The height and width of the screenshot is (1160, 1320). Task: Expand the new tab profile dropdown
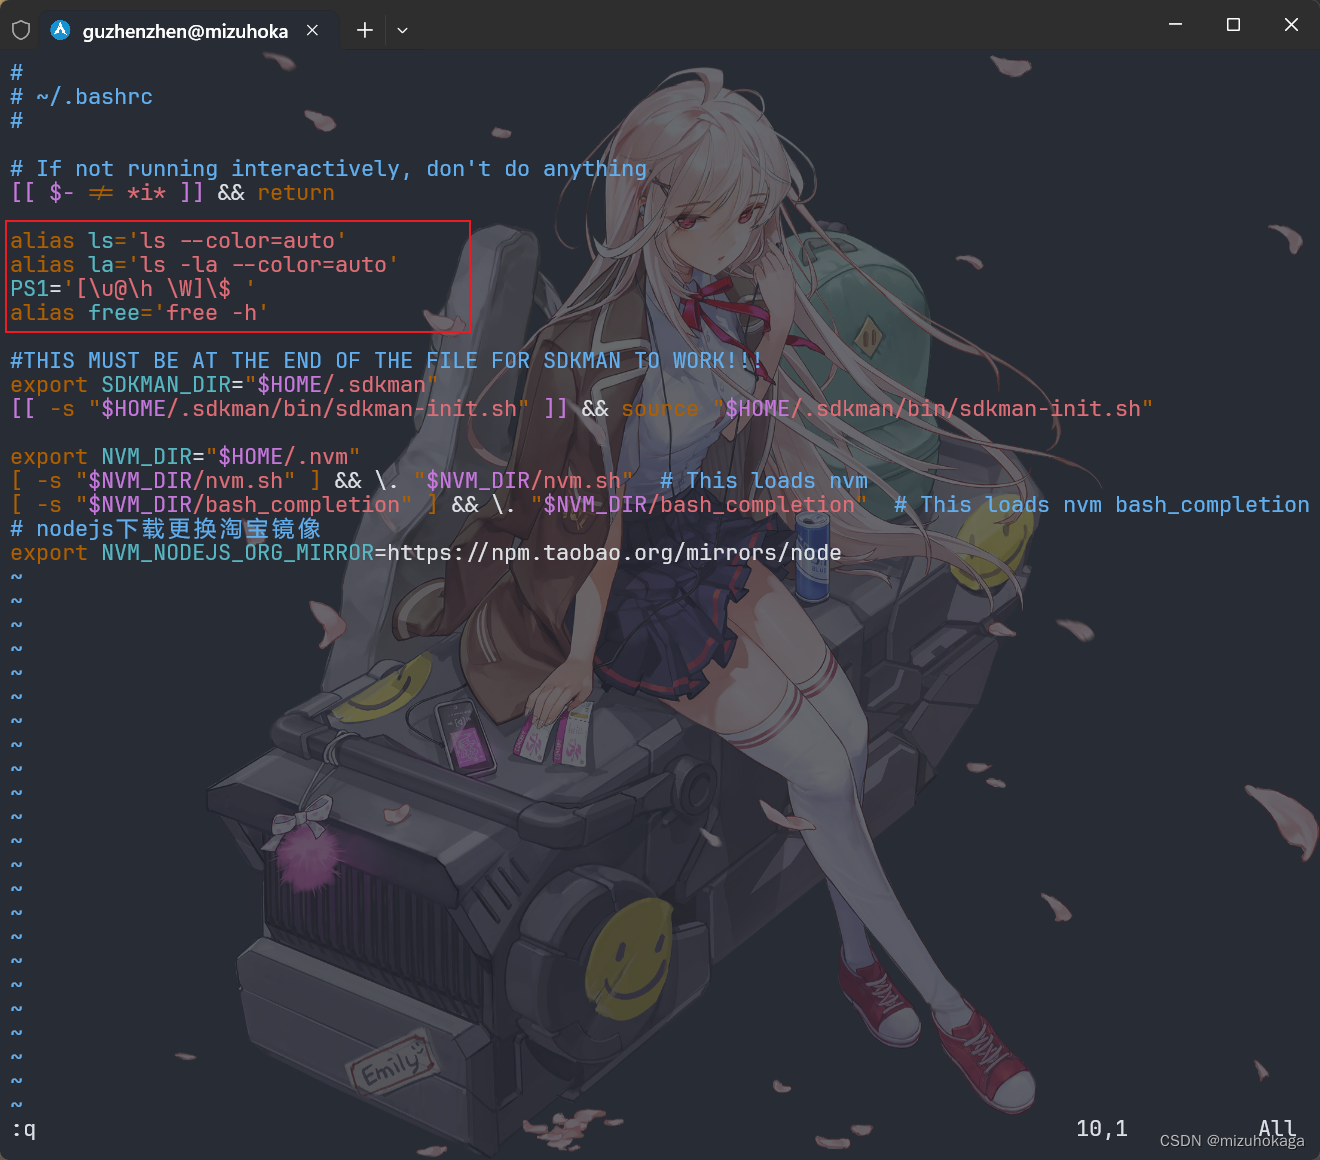(x=402, y=30)
